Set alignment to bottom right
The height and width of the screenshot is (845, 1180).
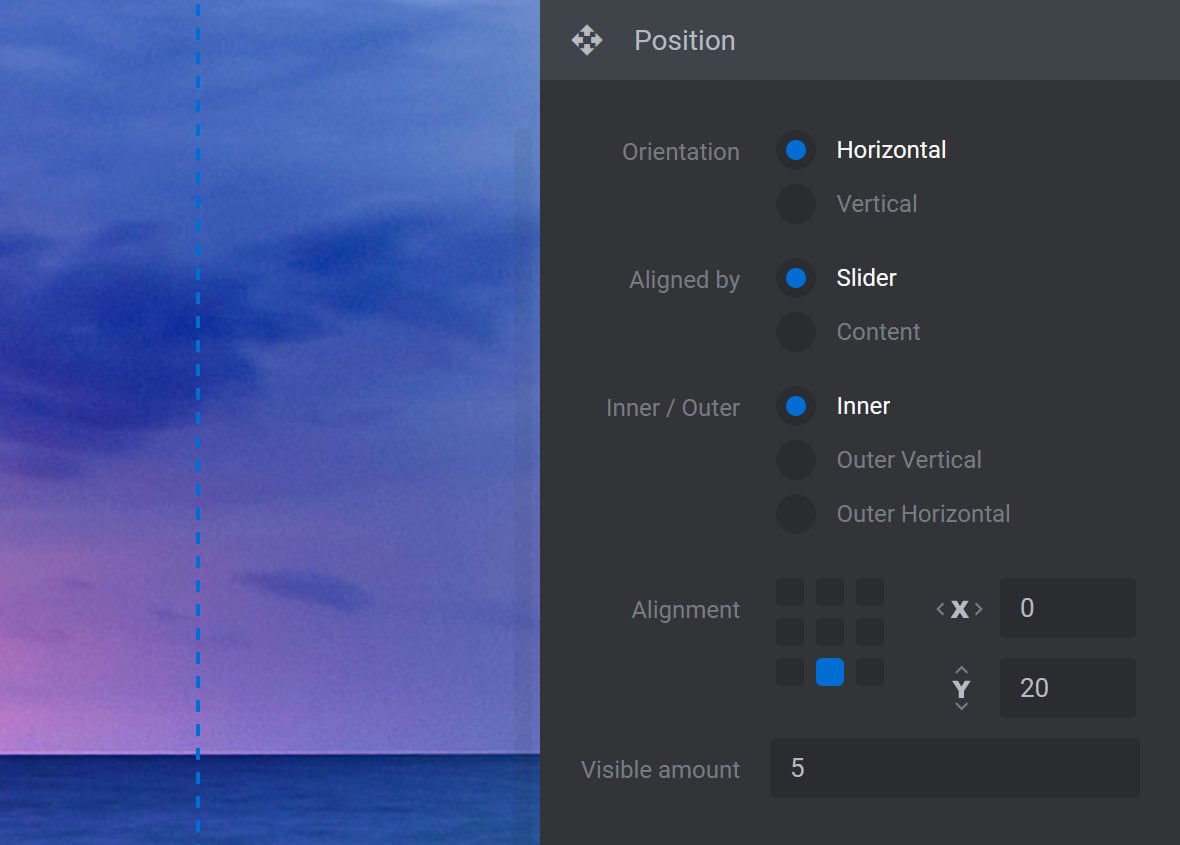click(x=869, y=672)
